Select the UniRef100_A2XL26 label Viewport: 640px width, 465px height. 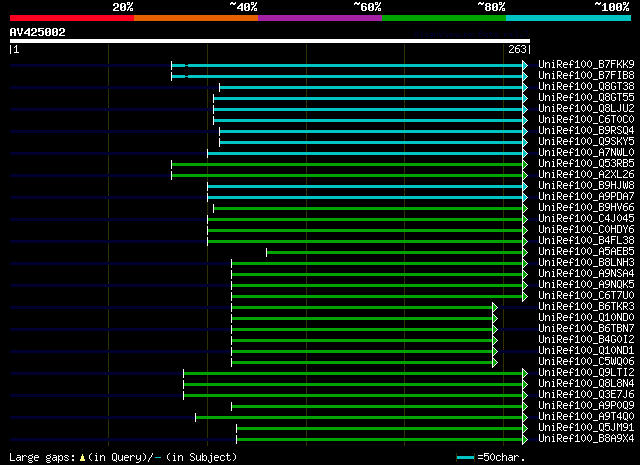point(586,175)
